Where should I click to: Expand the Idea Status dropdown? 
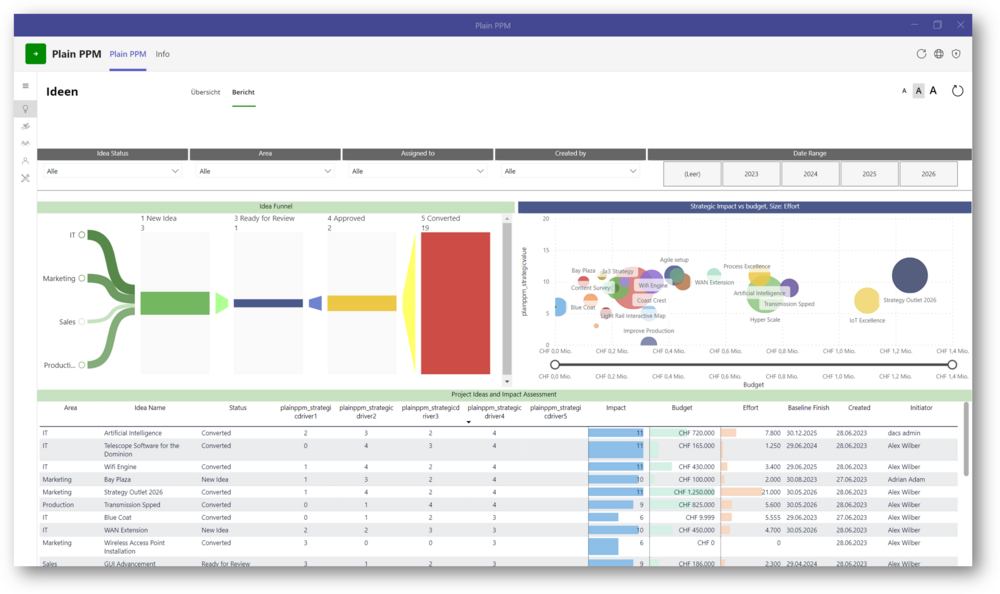coord(112,171)
